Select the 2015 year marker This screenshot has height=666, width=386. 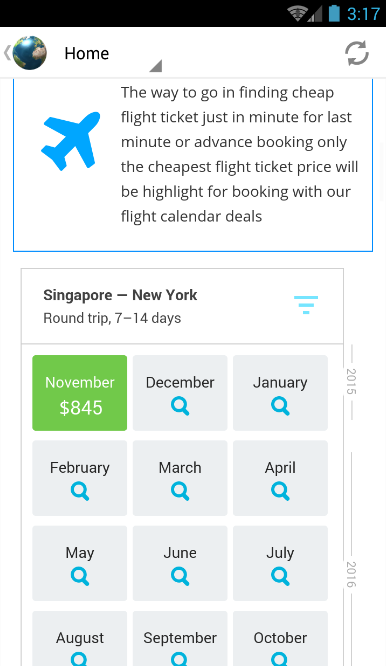pyautogui.click(x=352, y=381)
